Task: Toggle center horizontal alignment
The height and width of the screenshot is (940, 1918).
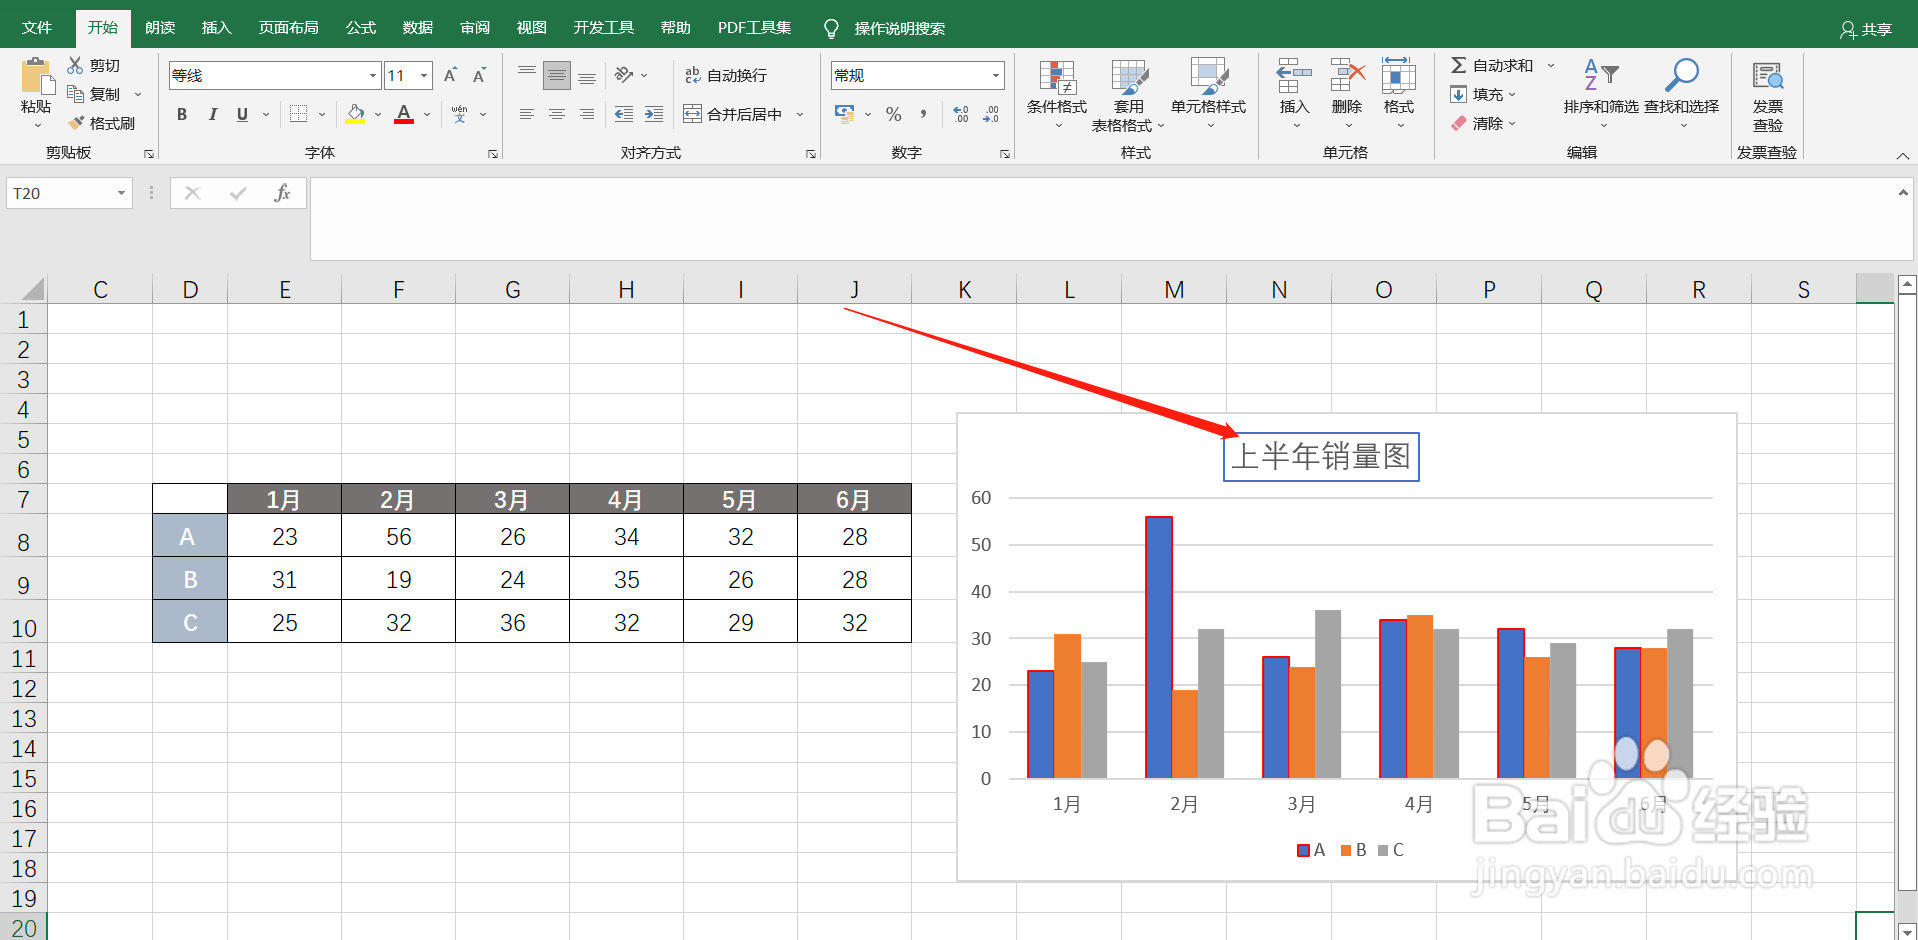Action: [557, 114]
